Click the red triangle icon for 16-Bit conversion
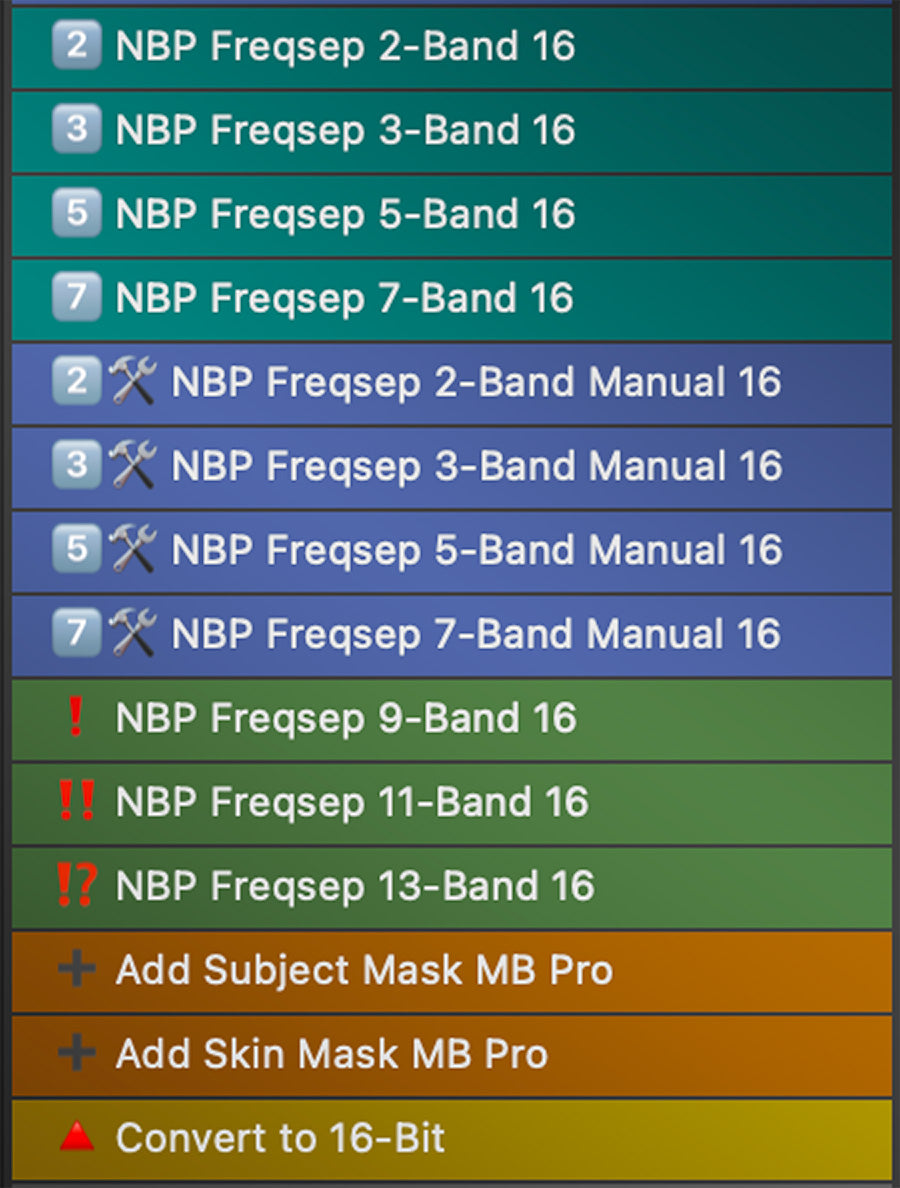 coord(76,1137)
